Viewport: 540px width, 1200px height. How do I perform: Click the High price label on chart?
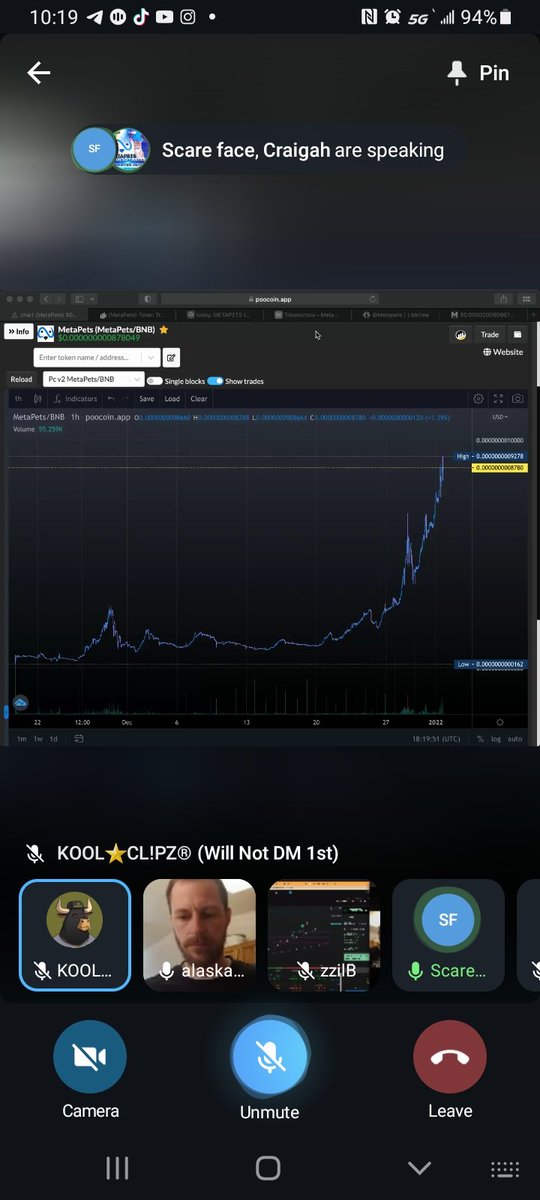coord(490,457)
